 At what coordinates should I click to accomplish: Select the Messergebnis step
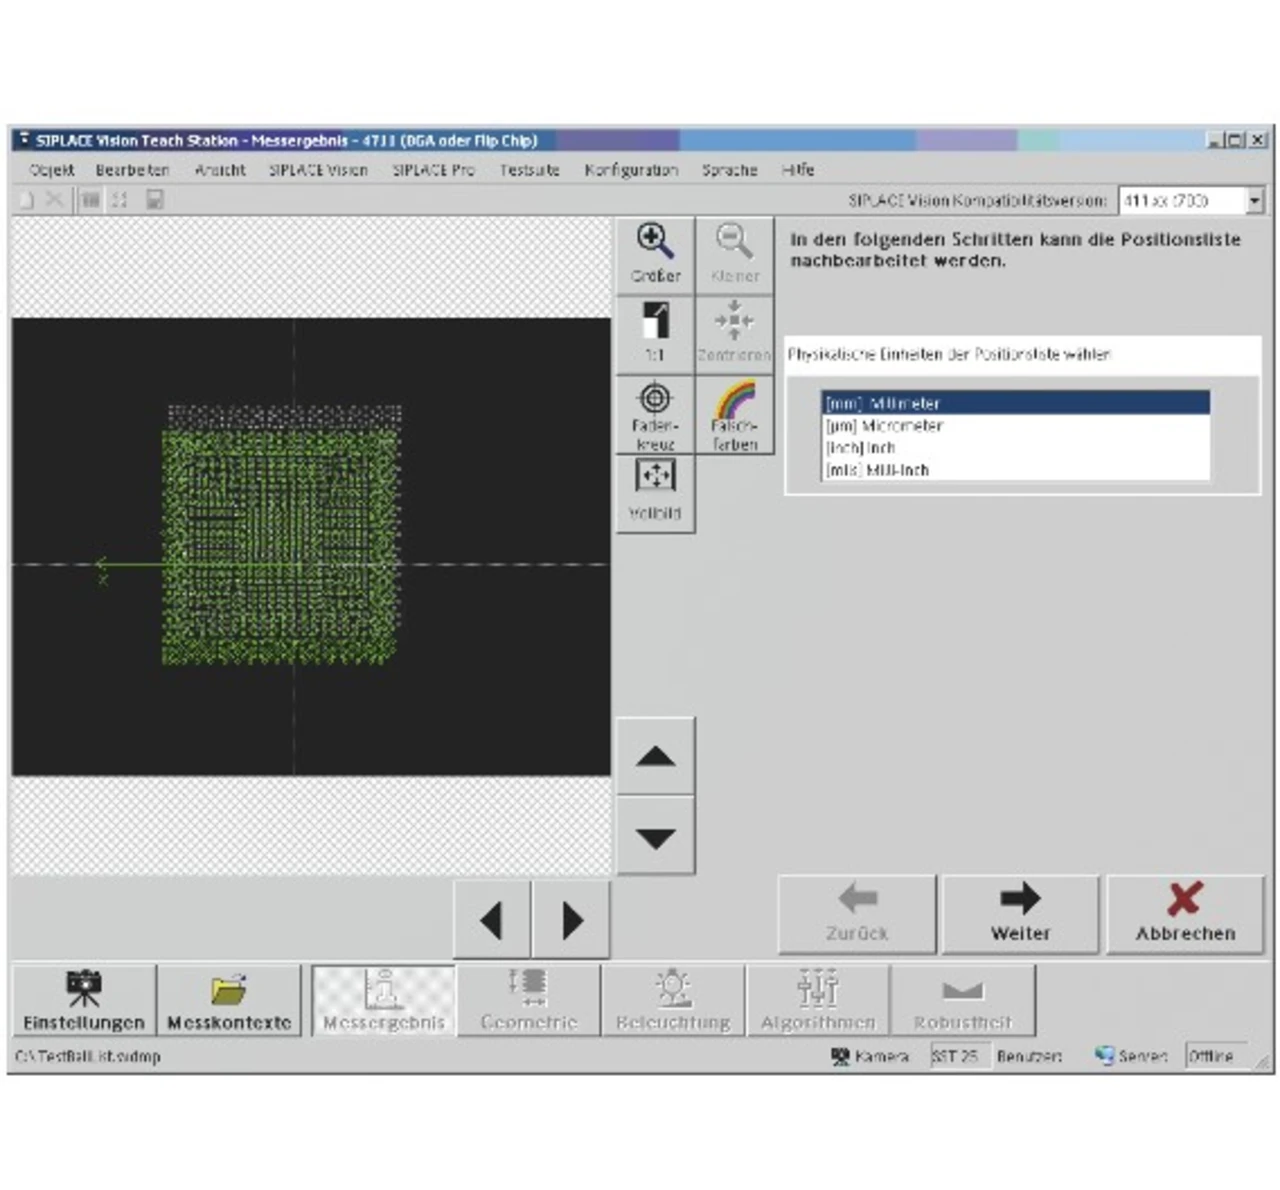(384, 1000)
